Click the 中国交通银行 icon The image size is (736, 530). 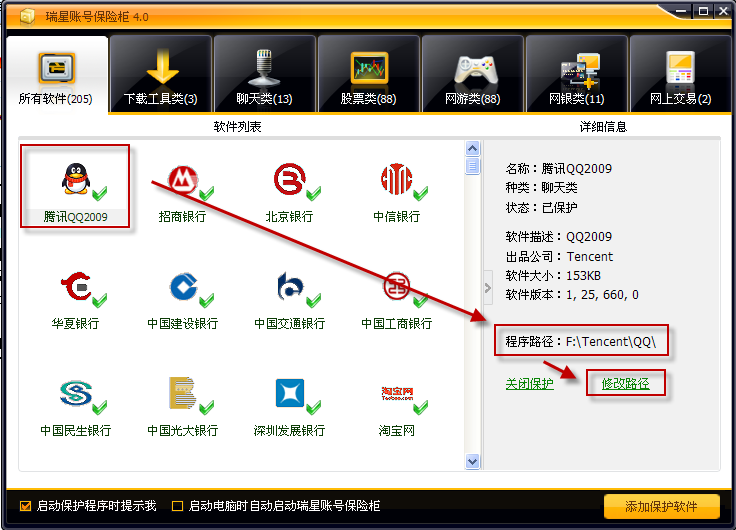pyautogui.click(x=290, y=286)
